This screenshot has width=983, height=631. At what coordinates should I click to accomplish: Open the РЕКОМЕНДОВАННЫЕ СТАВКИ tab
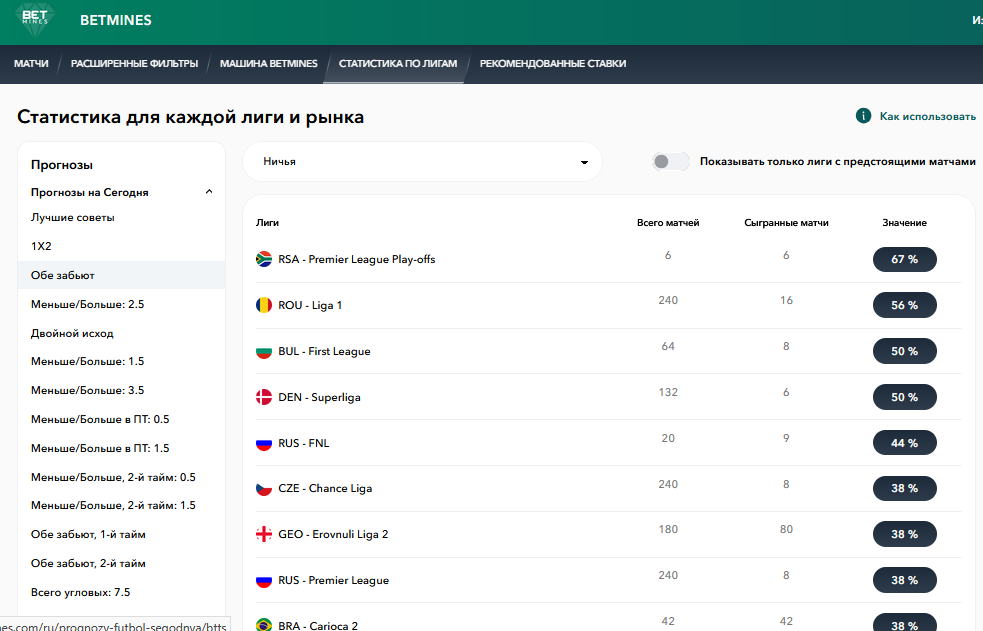click(553, 63)
